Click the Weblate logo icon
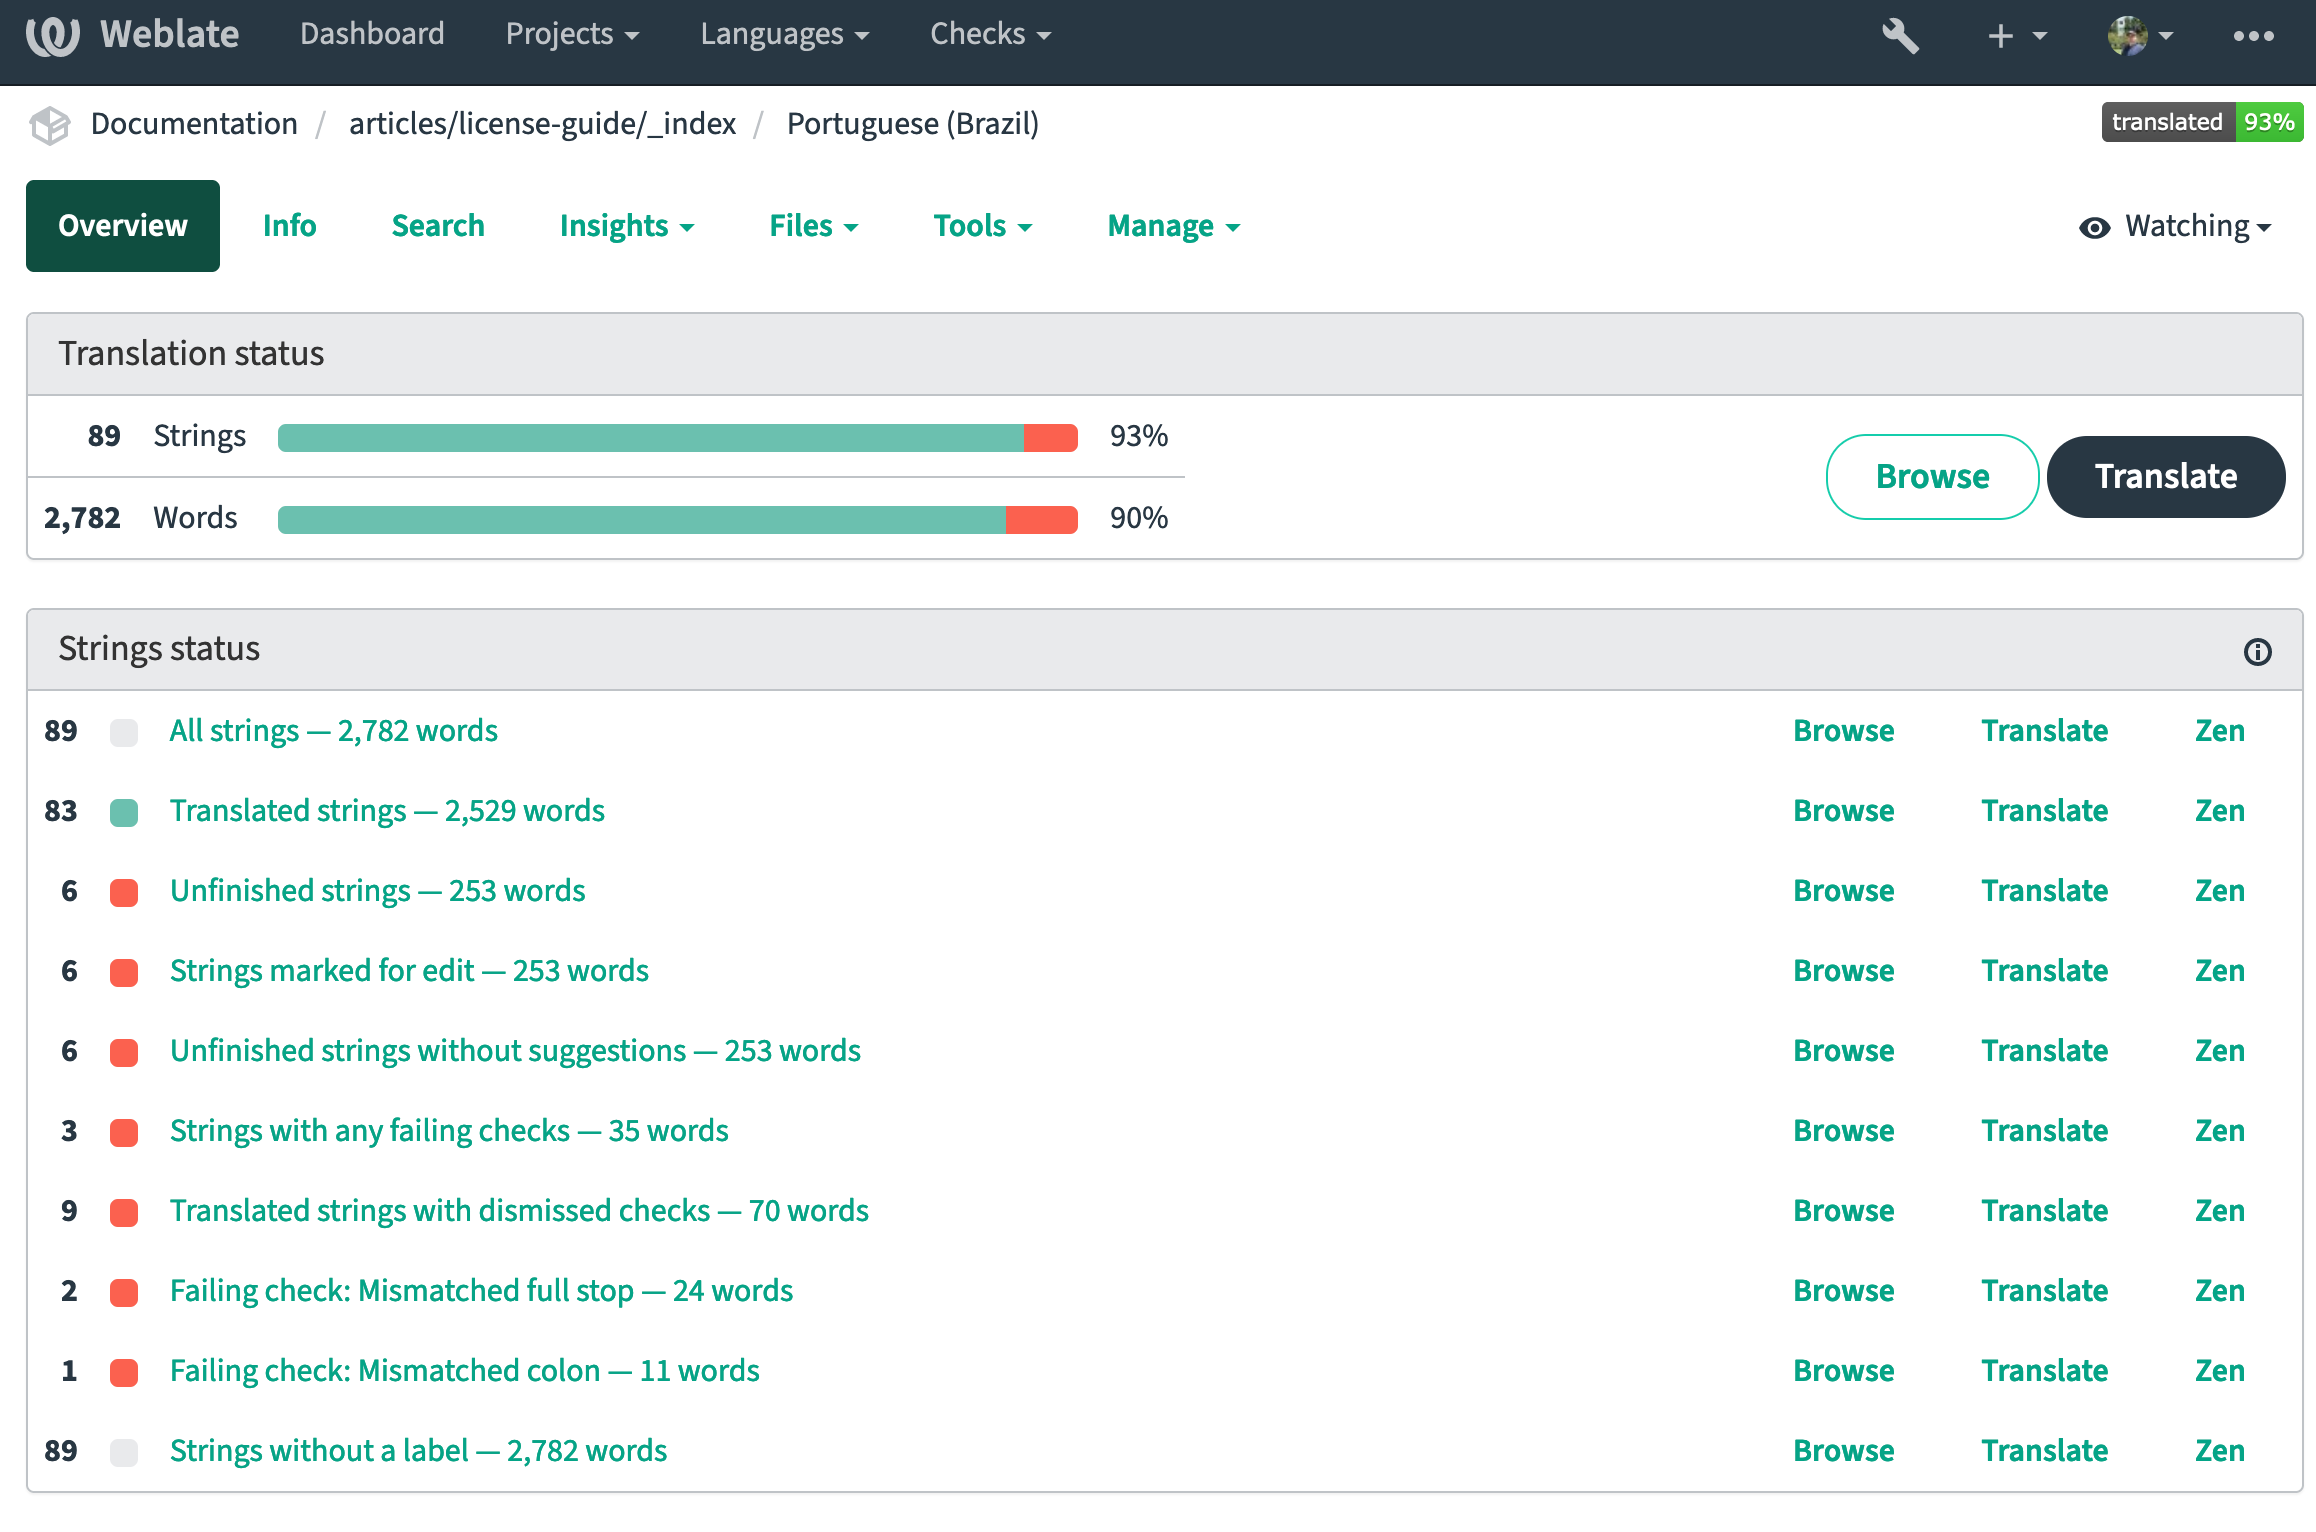The image size is (2316, 1532). coord(52,35)
